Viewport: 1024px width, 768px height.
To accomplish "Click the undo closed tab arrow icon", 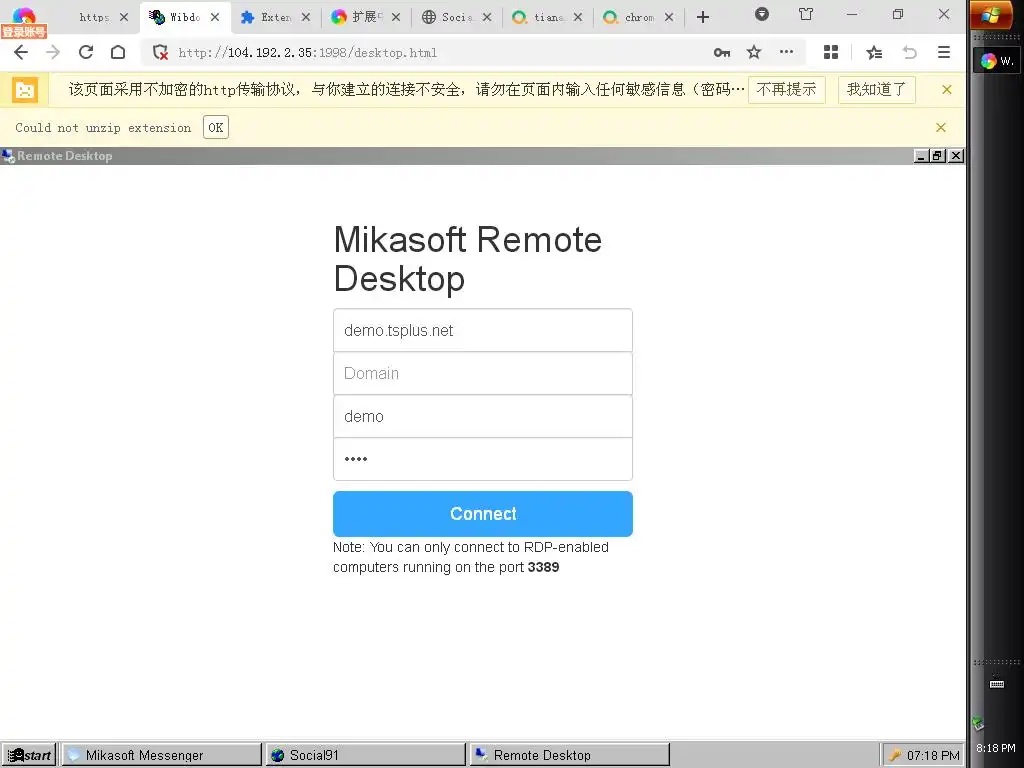I will [x=910, y=52].
